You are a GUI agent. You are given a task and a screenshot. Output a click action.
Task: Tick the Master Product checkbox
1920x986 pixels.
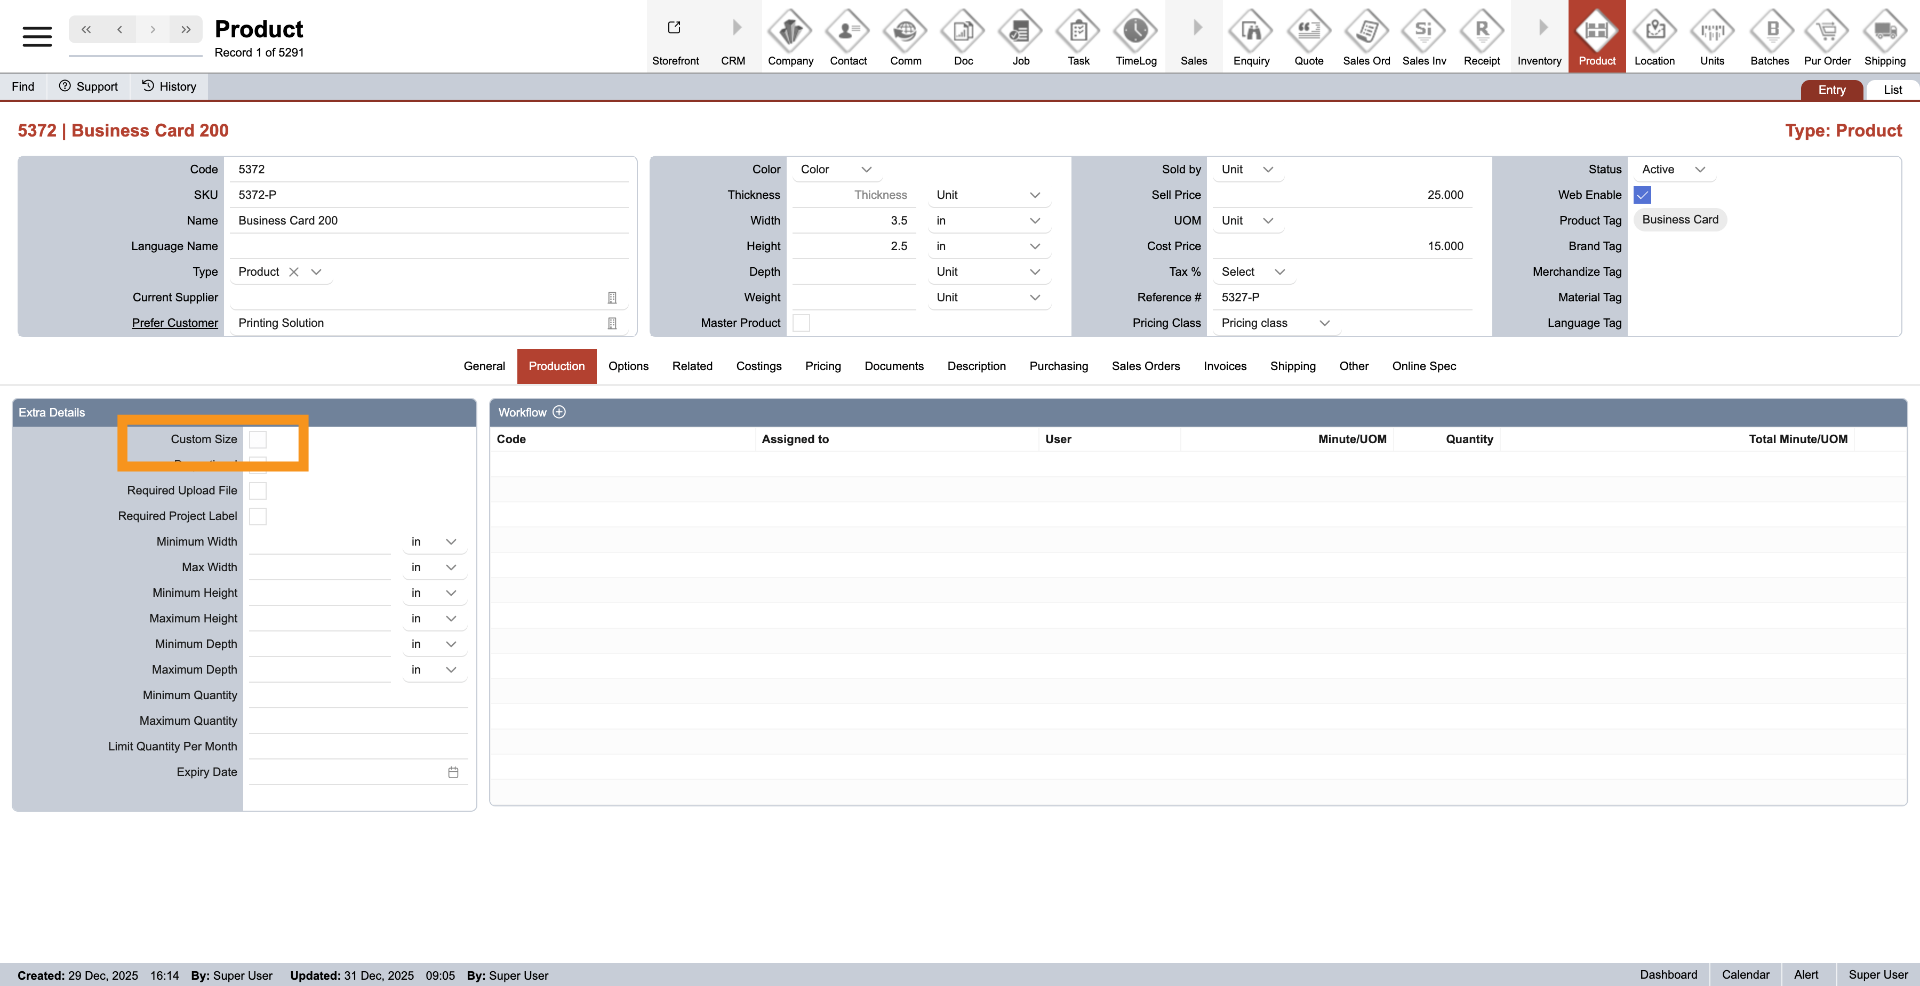tap(801, 323)
